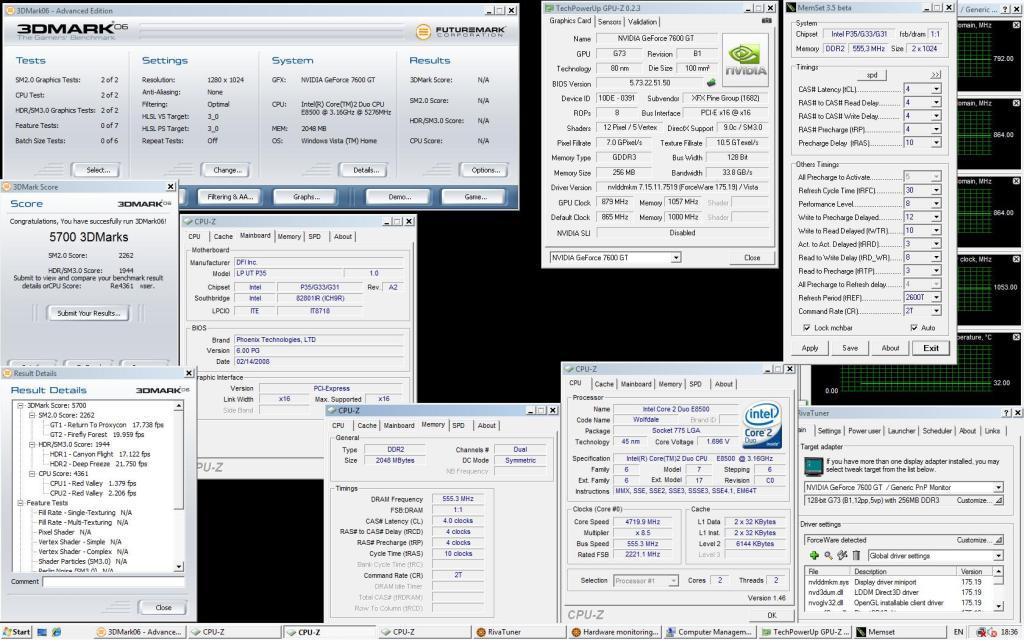Click the spd button in MemSet Timings
This screenshot has width=1024, height=640.
click(872, 74)
